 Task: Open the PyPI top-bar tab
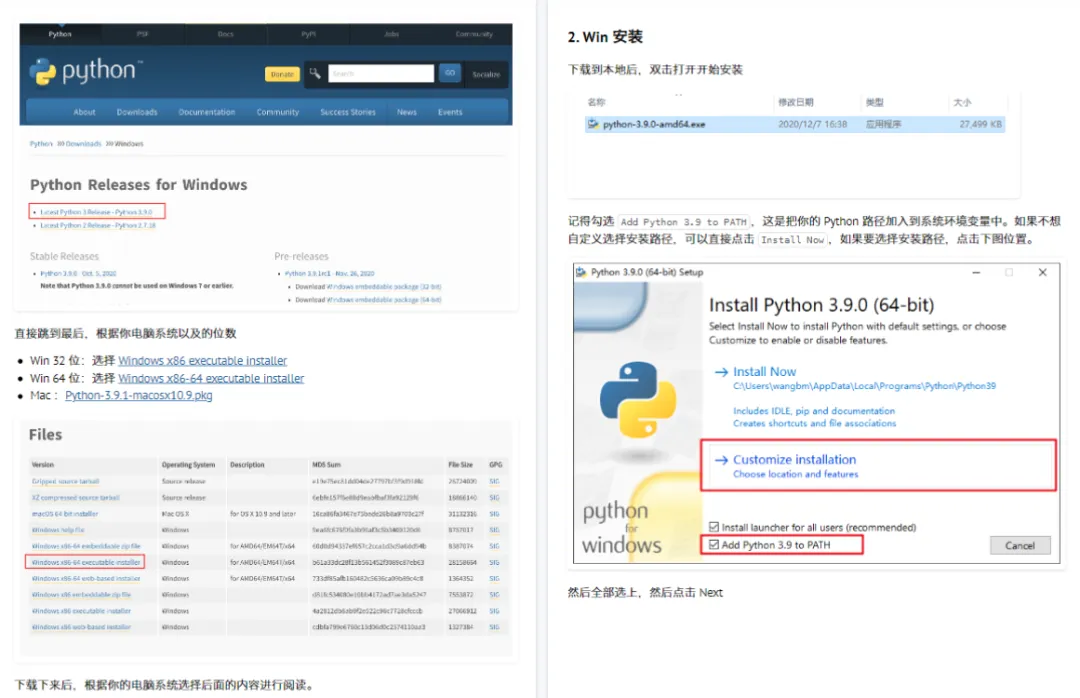coord(308,34)
